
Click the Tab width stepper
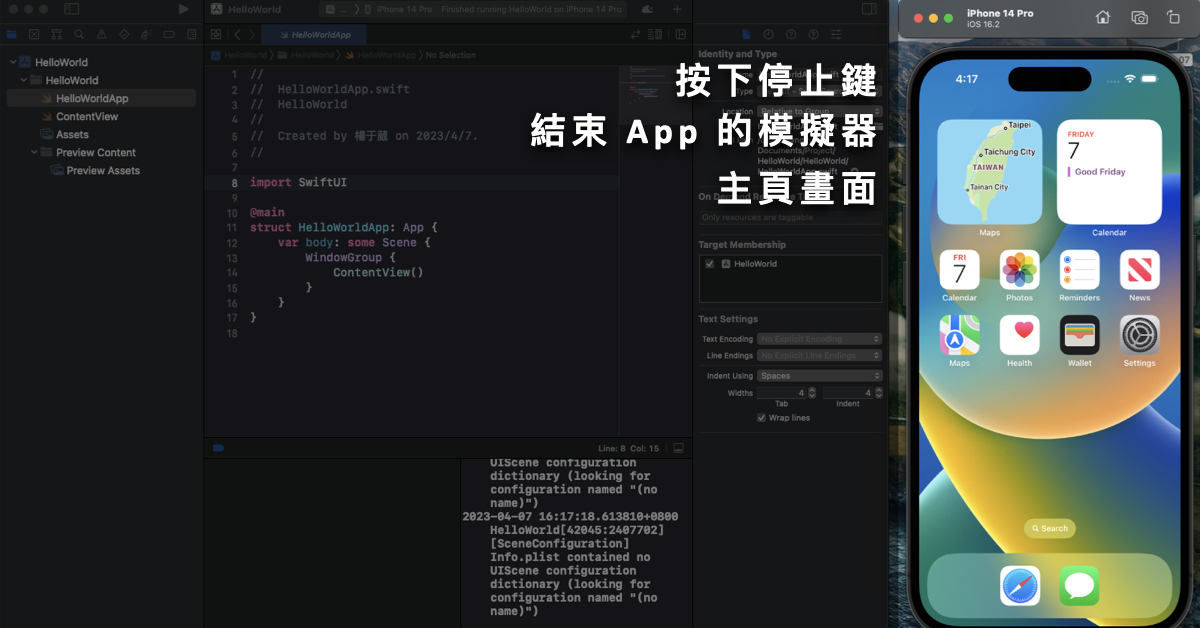tap(812, 393)
